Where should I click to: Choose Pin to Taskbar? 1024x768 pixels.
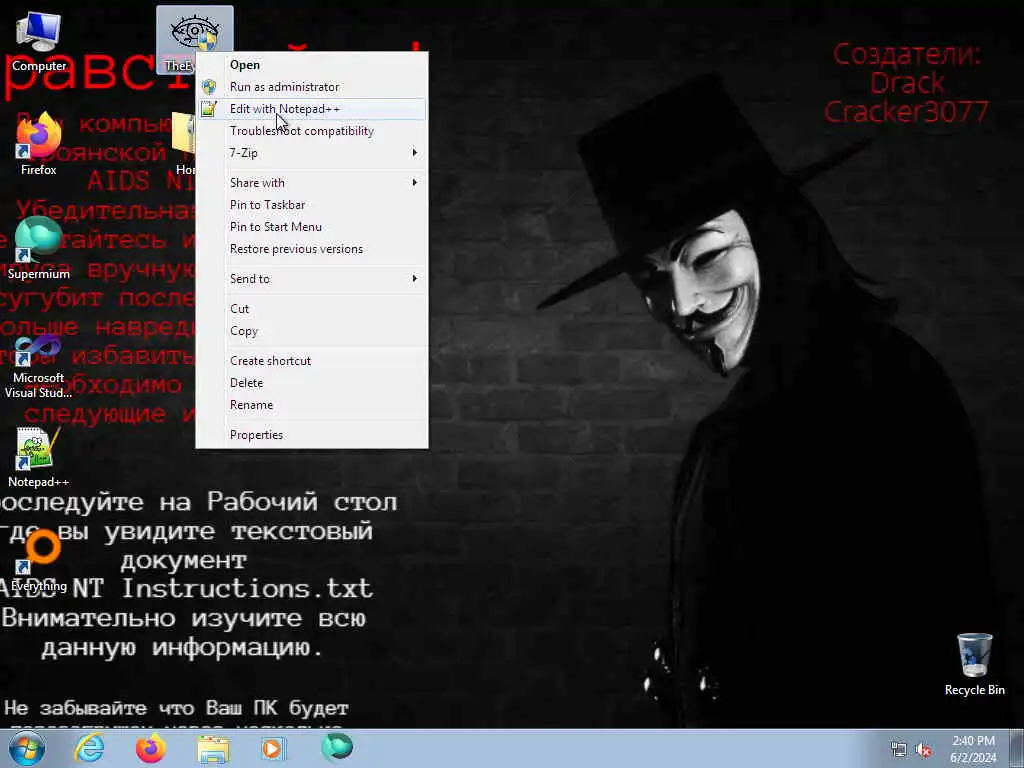click(312, 205)
